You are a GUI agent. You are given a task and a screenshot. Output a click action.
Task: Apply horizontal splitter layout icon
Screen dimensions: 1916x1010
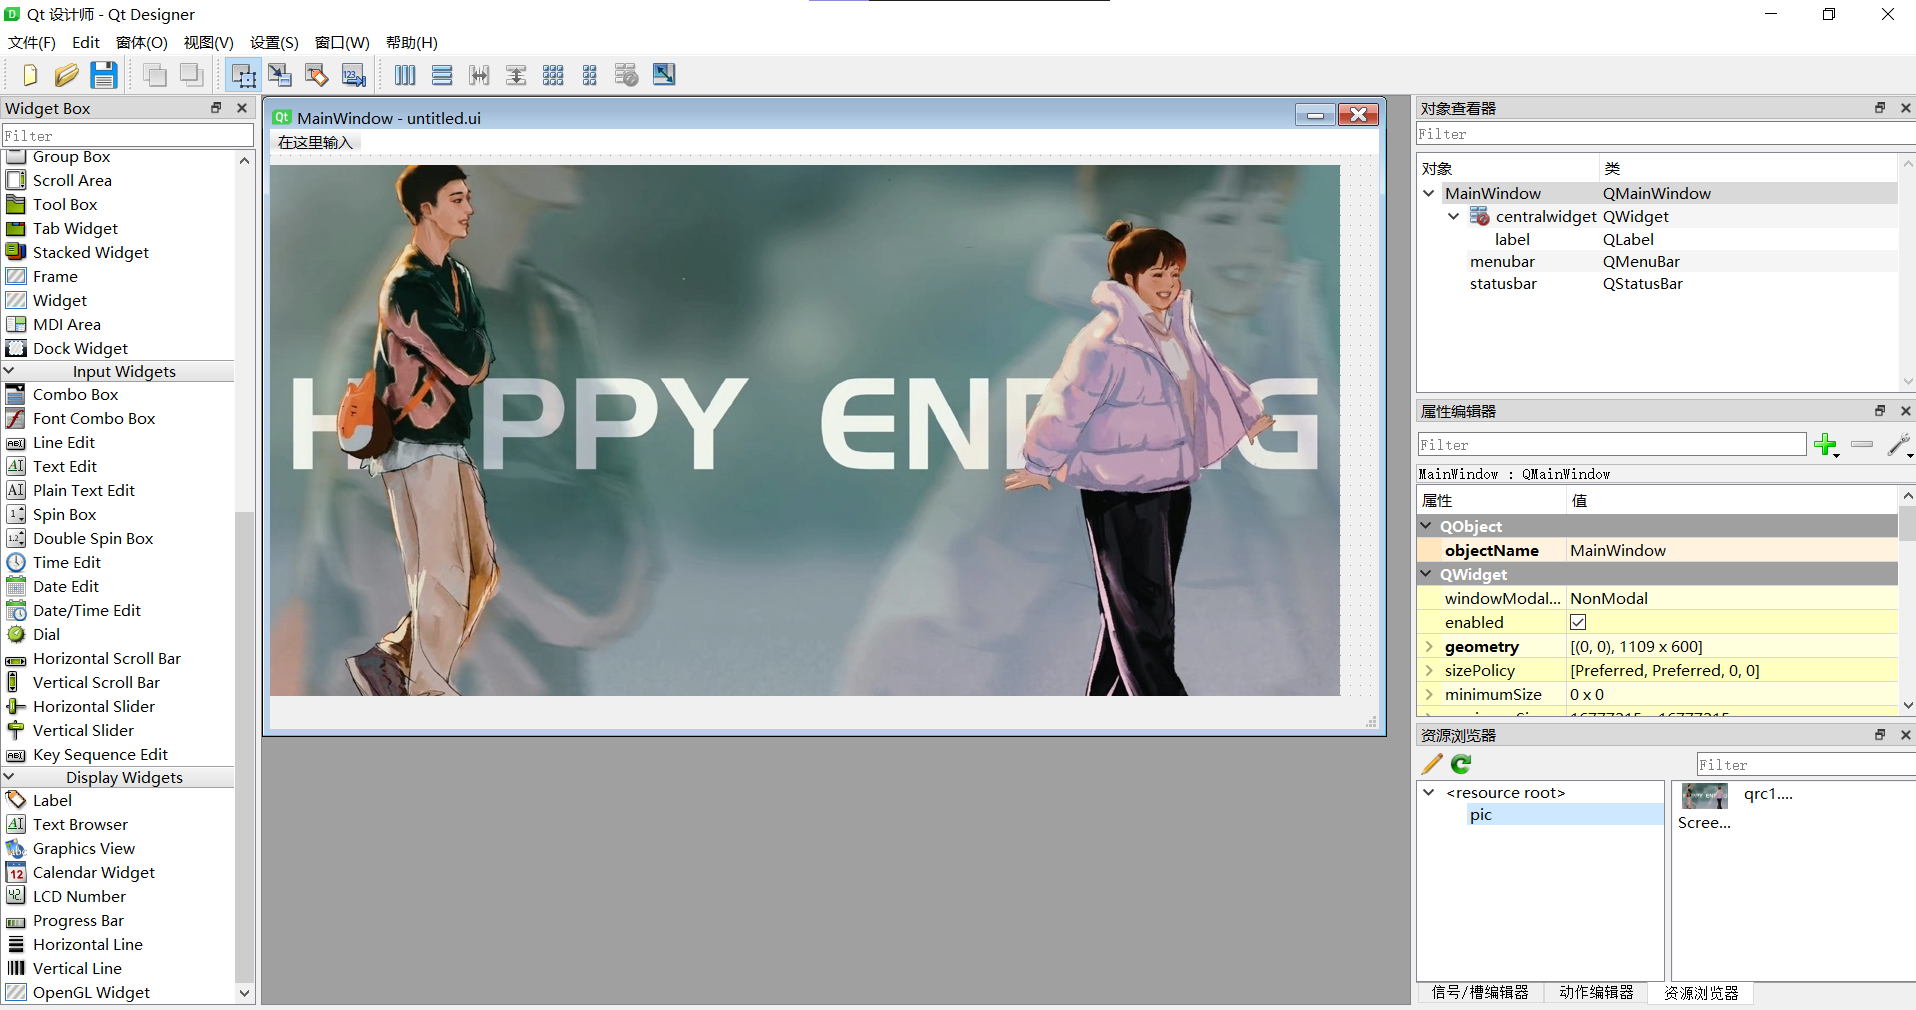click(479, 75)
